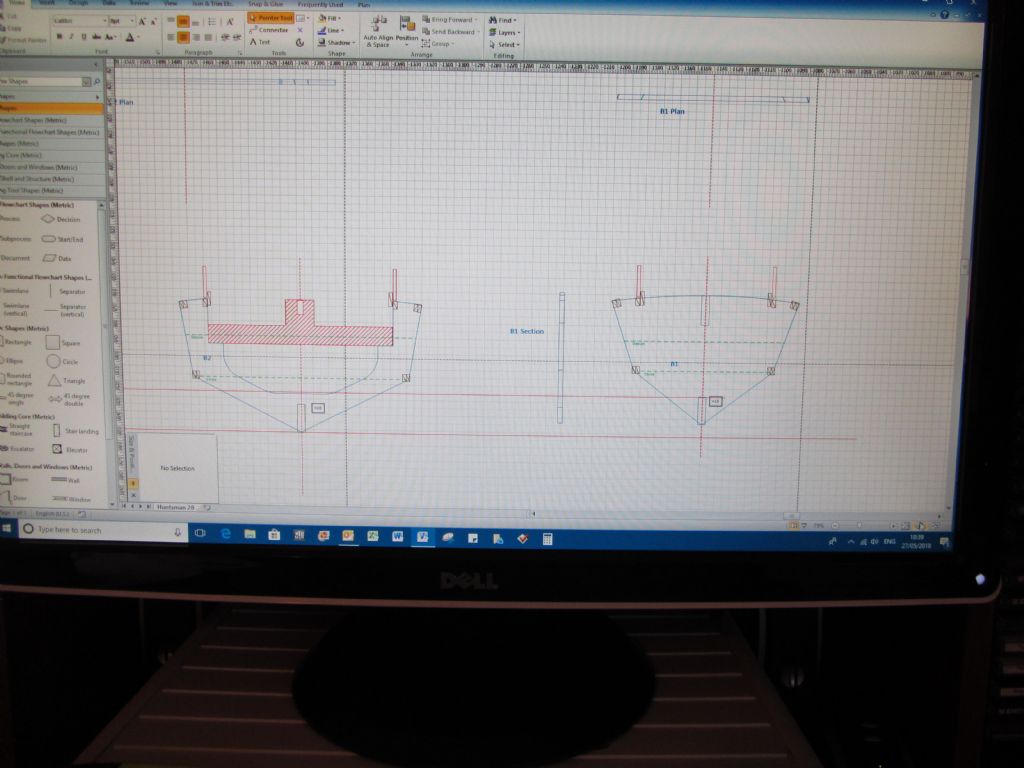Click the search shapes input field
Image resolution: width=1024 pixels, height=768 pixels.
tap(44, 82)
